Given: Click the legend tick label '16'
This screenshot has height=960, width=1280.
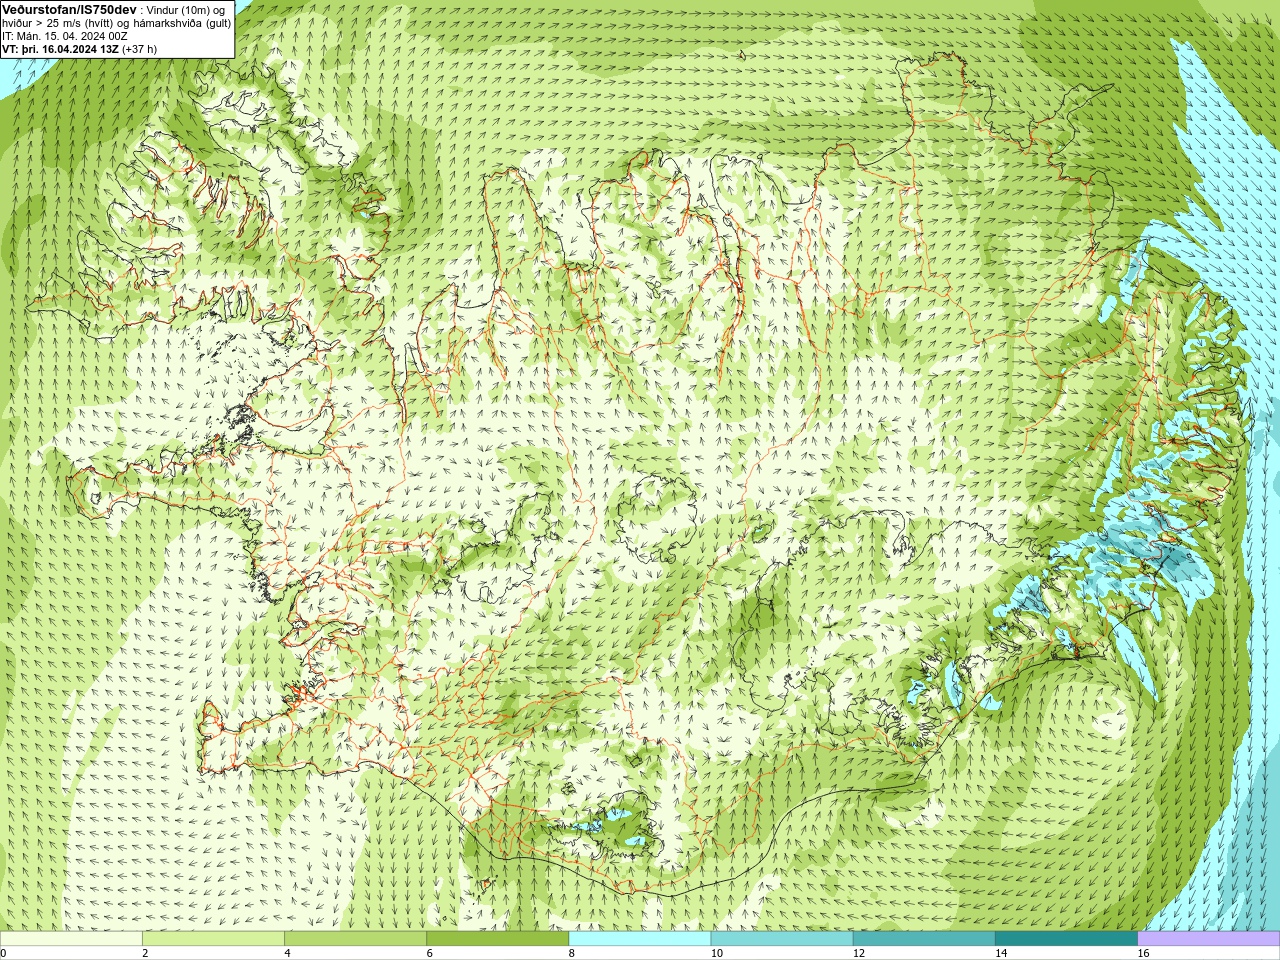Looking at the screenshot, I should 1143,953.
